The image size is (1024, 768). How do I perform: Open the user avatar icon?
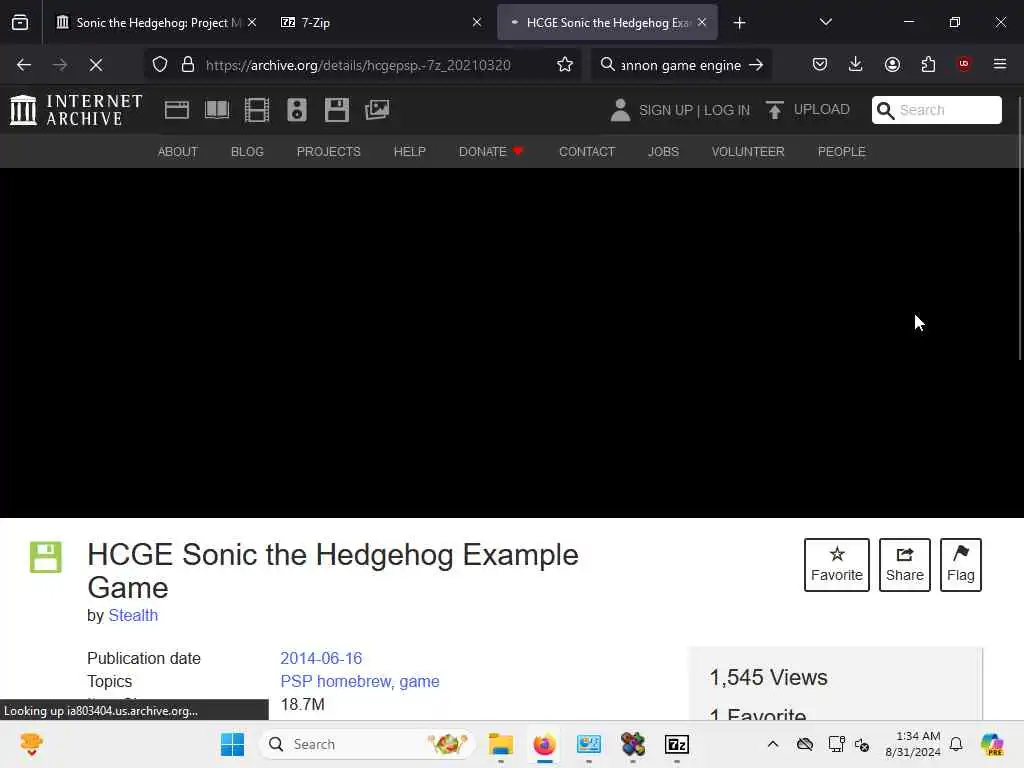click(x=620, y=110)
